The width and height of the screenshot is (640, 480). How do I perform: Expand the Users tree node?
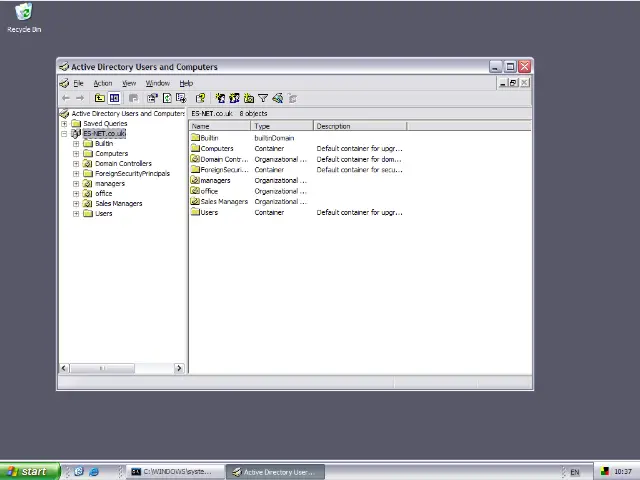[x=76, y=213]
